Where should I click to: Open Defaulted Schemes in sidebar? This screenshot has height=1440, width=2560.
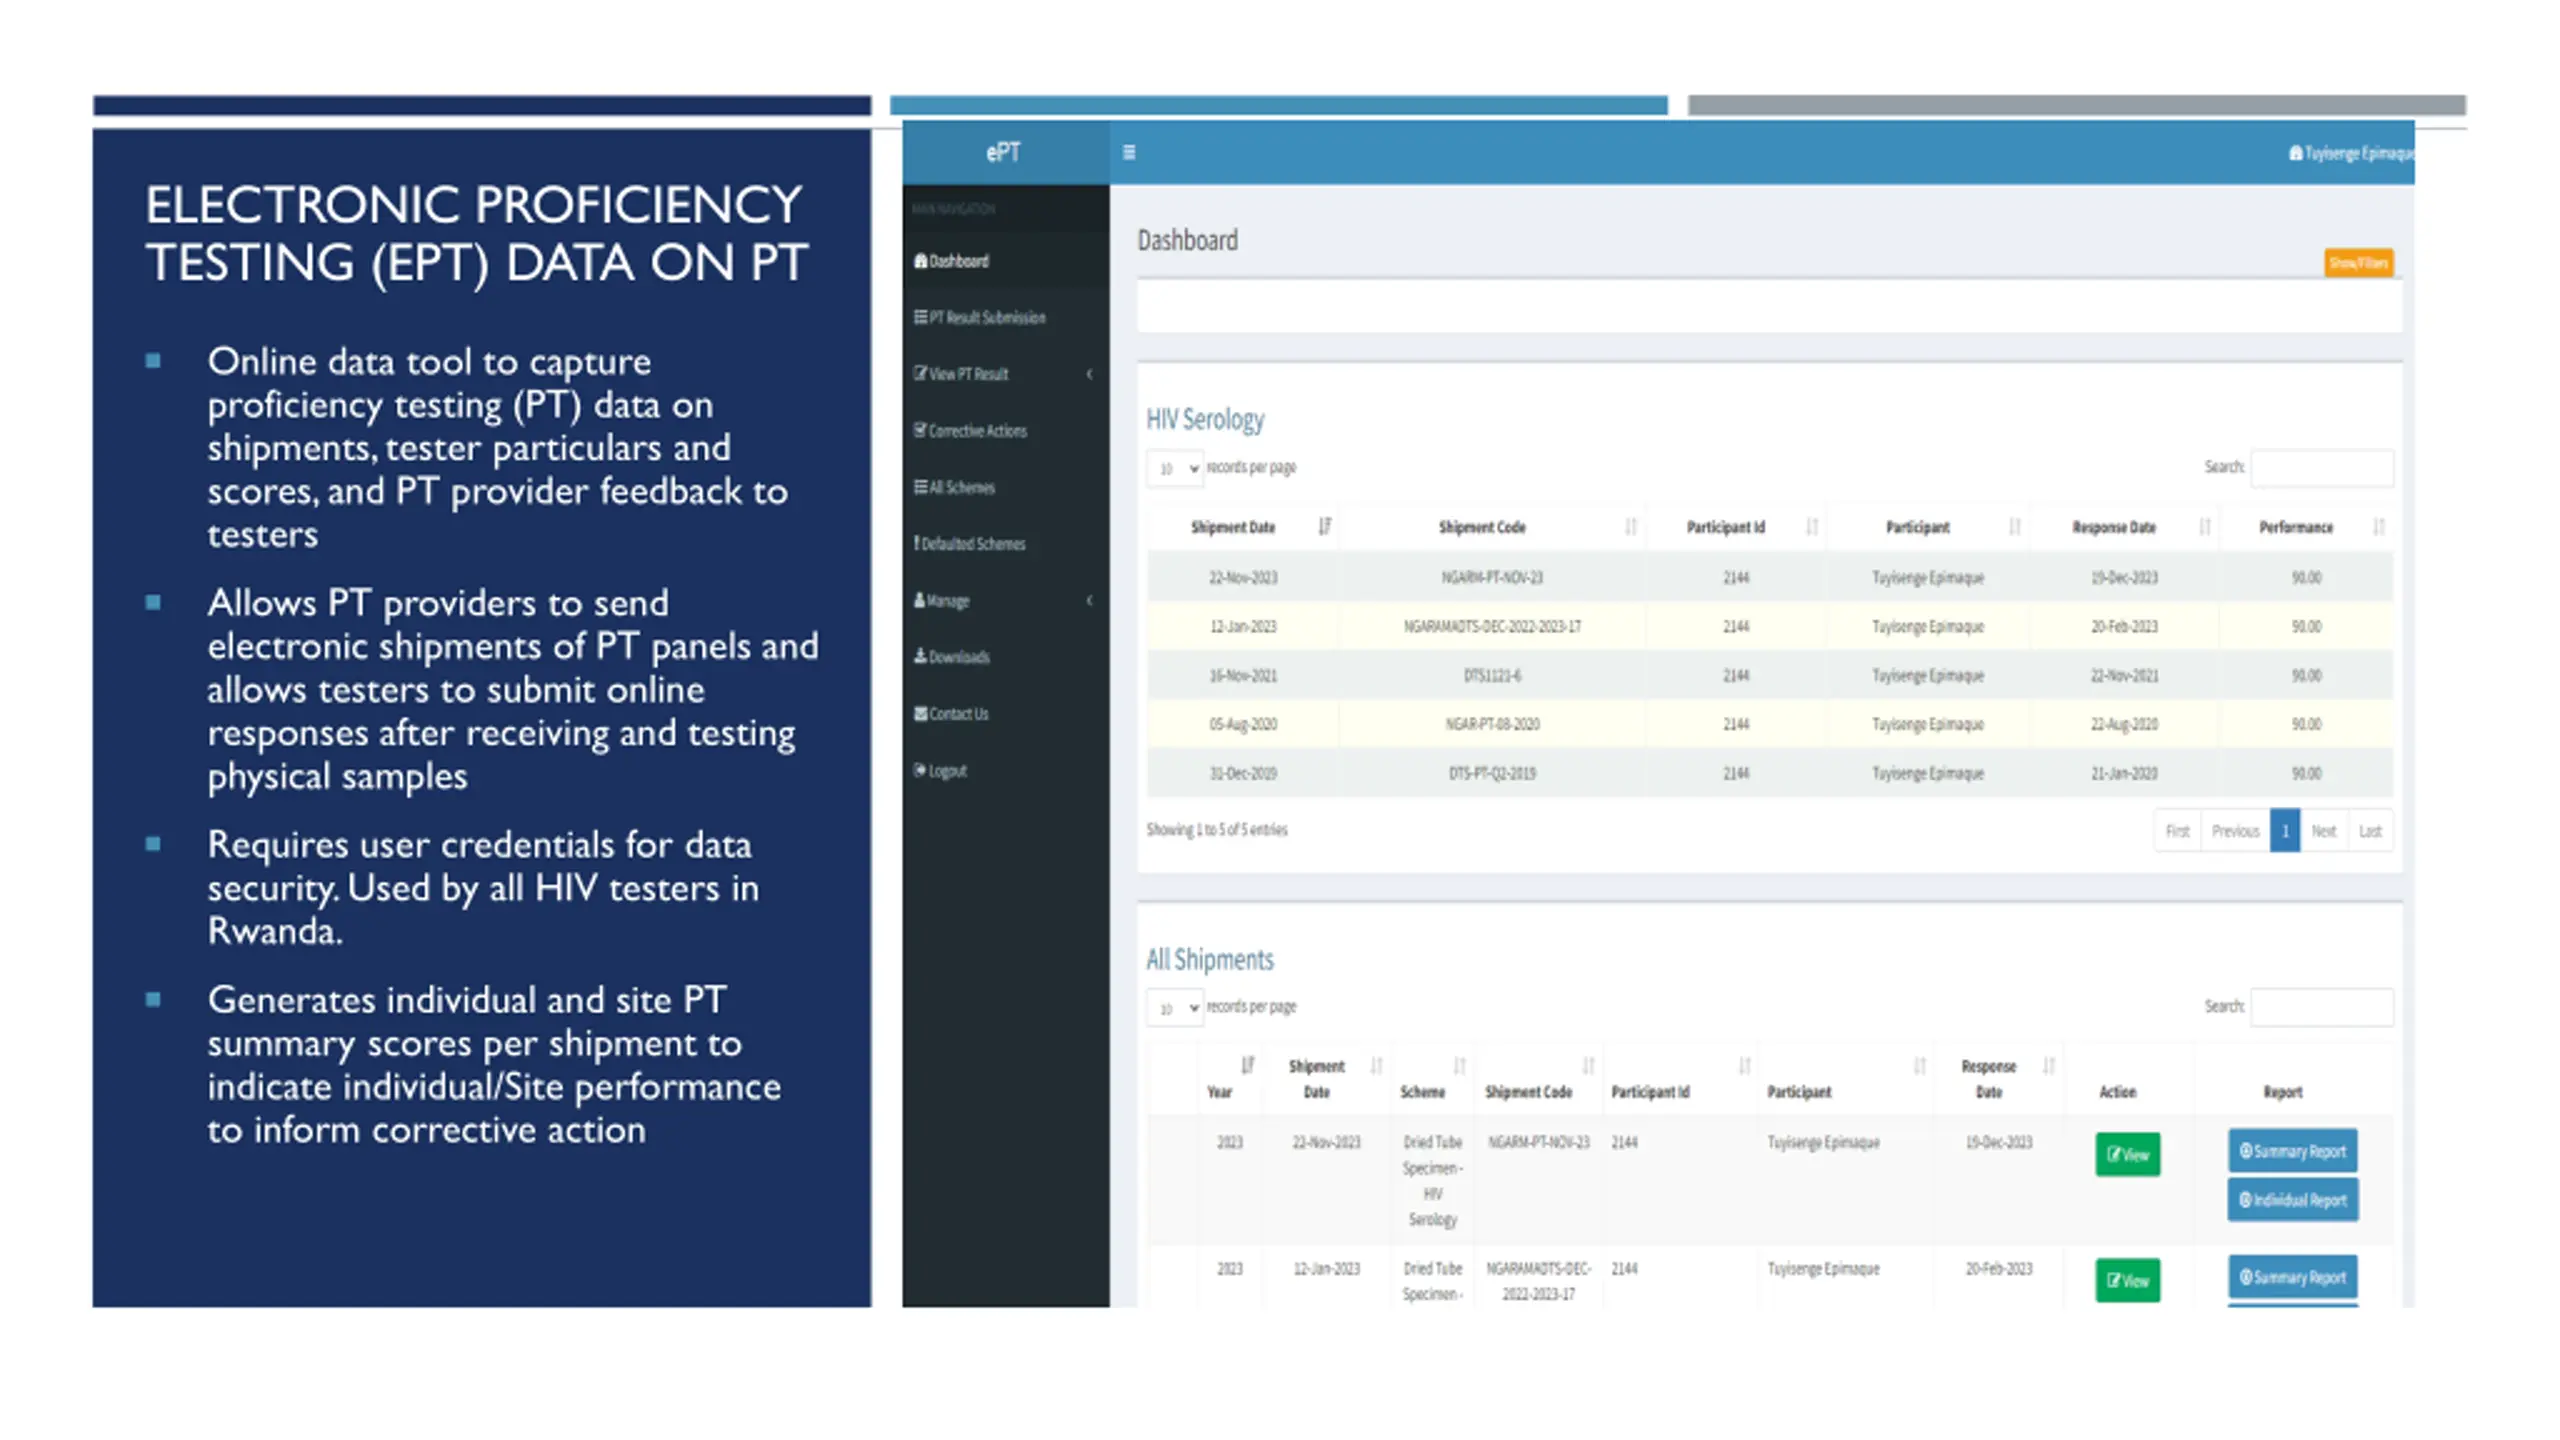click(x=1005, y=544)
